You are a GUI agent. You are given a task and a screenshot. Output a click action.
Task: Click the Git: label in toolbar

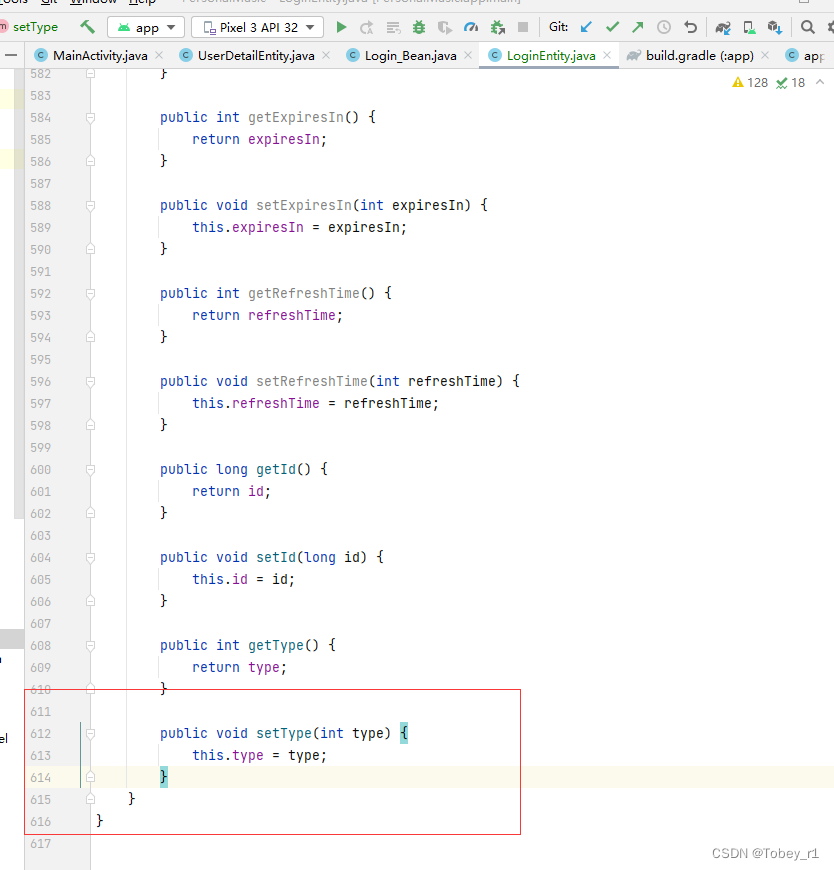pyautogui.click(x=558, y=27)
